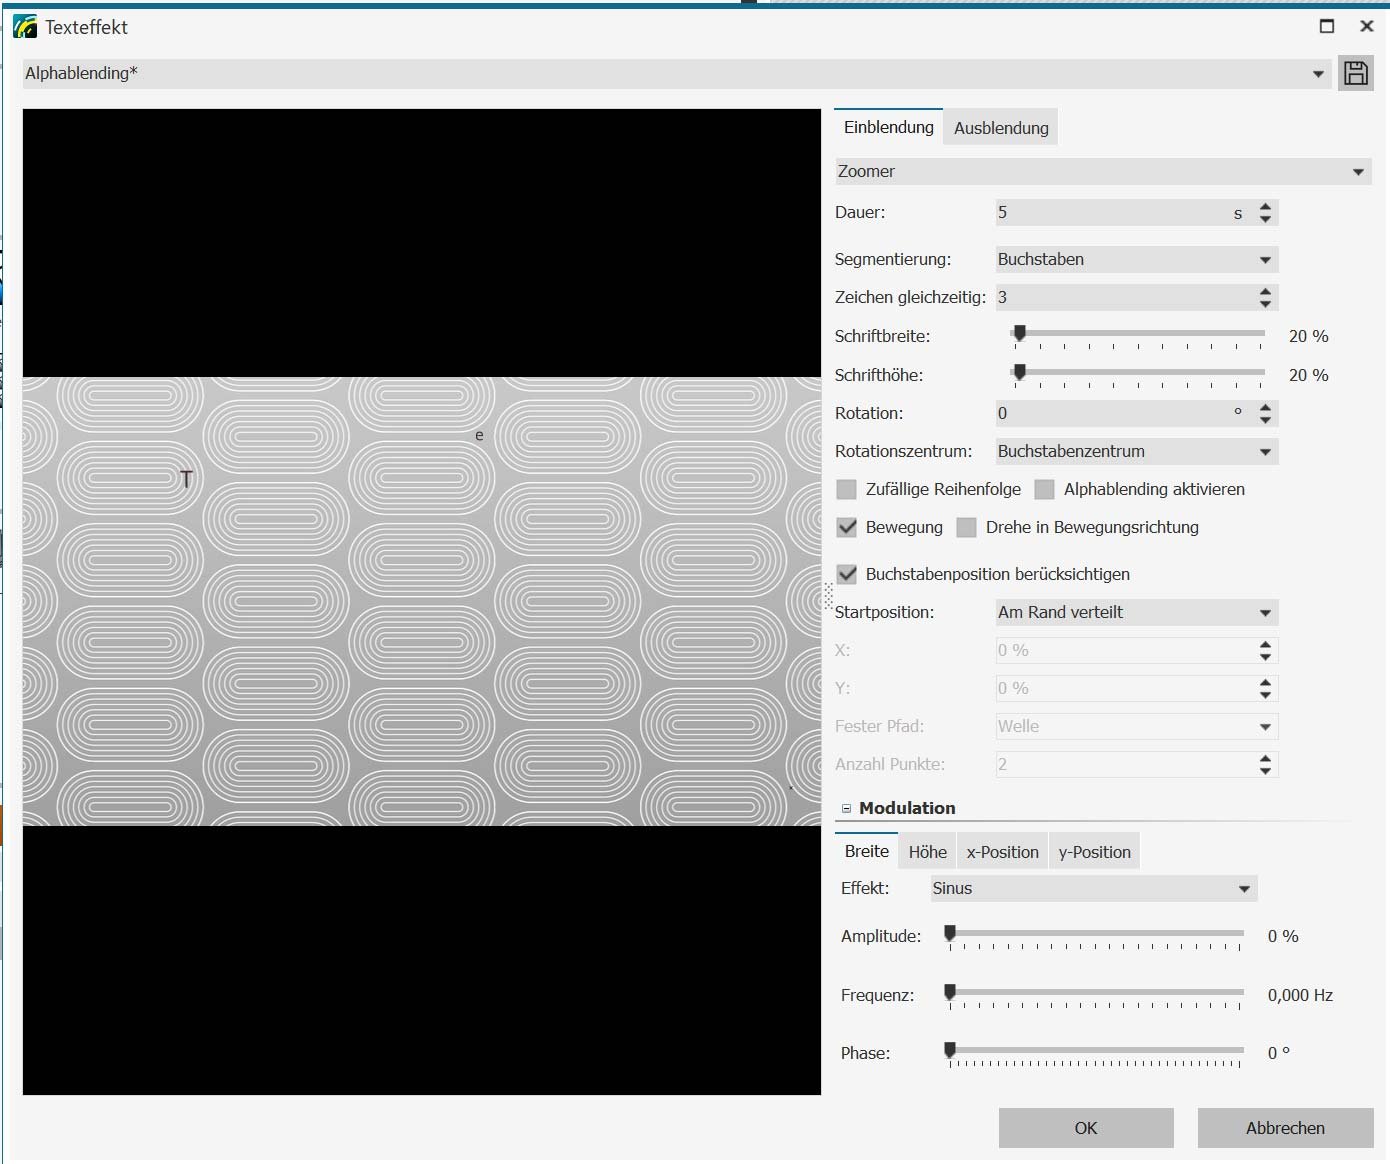The height and width of the screenshot is (1164, 1390).
Task: Enable Alphablending aktivieren checkbox
Action: coord(1045,489)
